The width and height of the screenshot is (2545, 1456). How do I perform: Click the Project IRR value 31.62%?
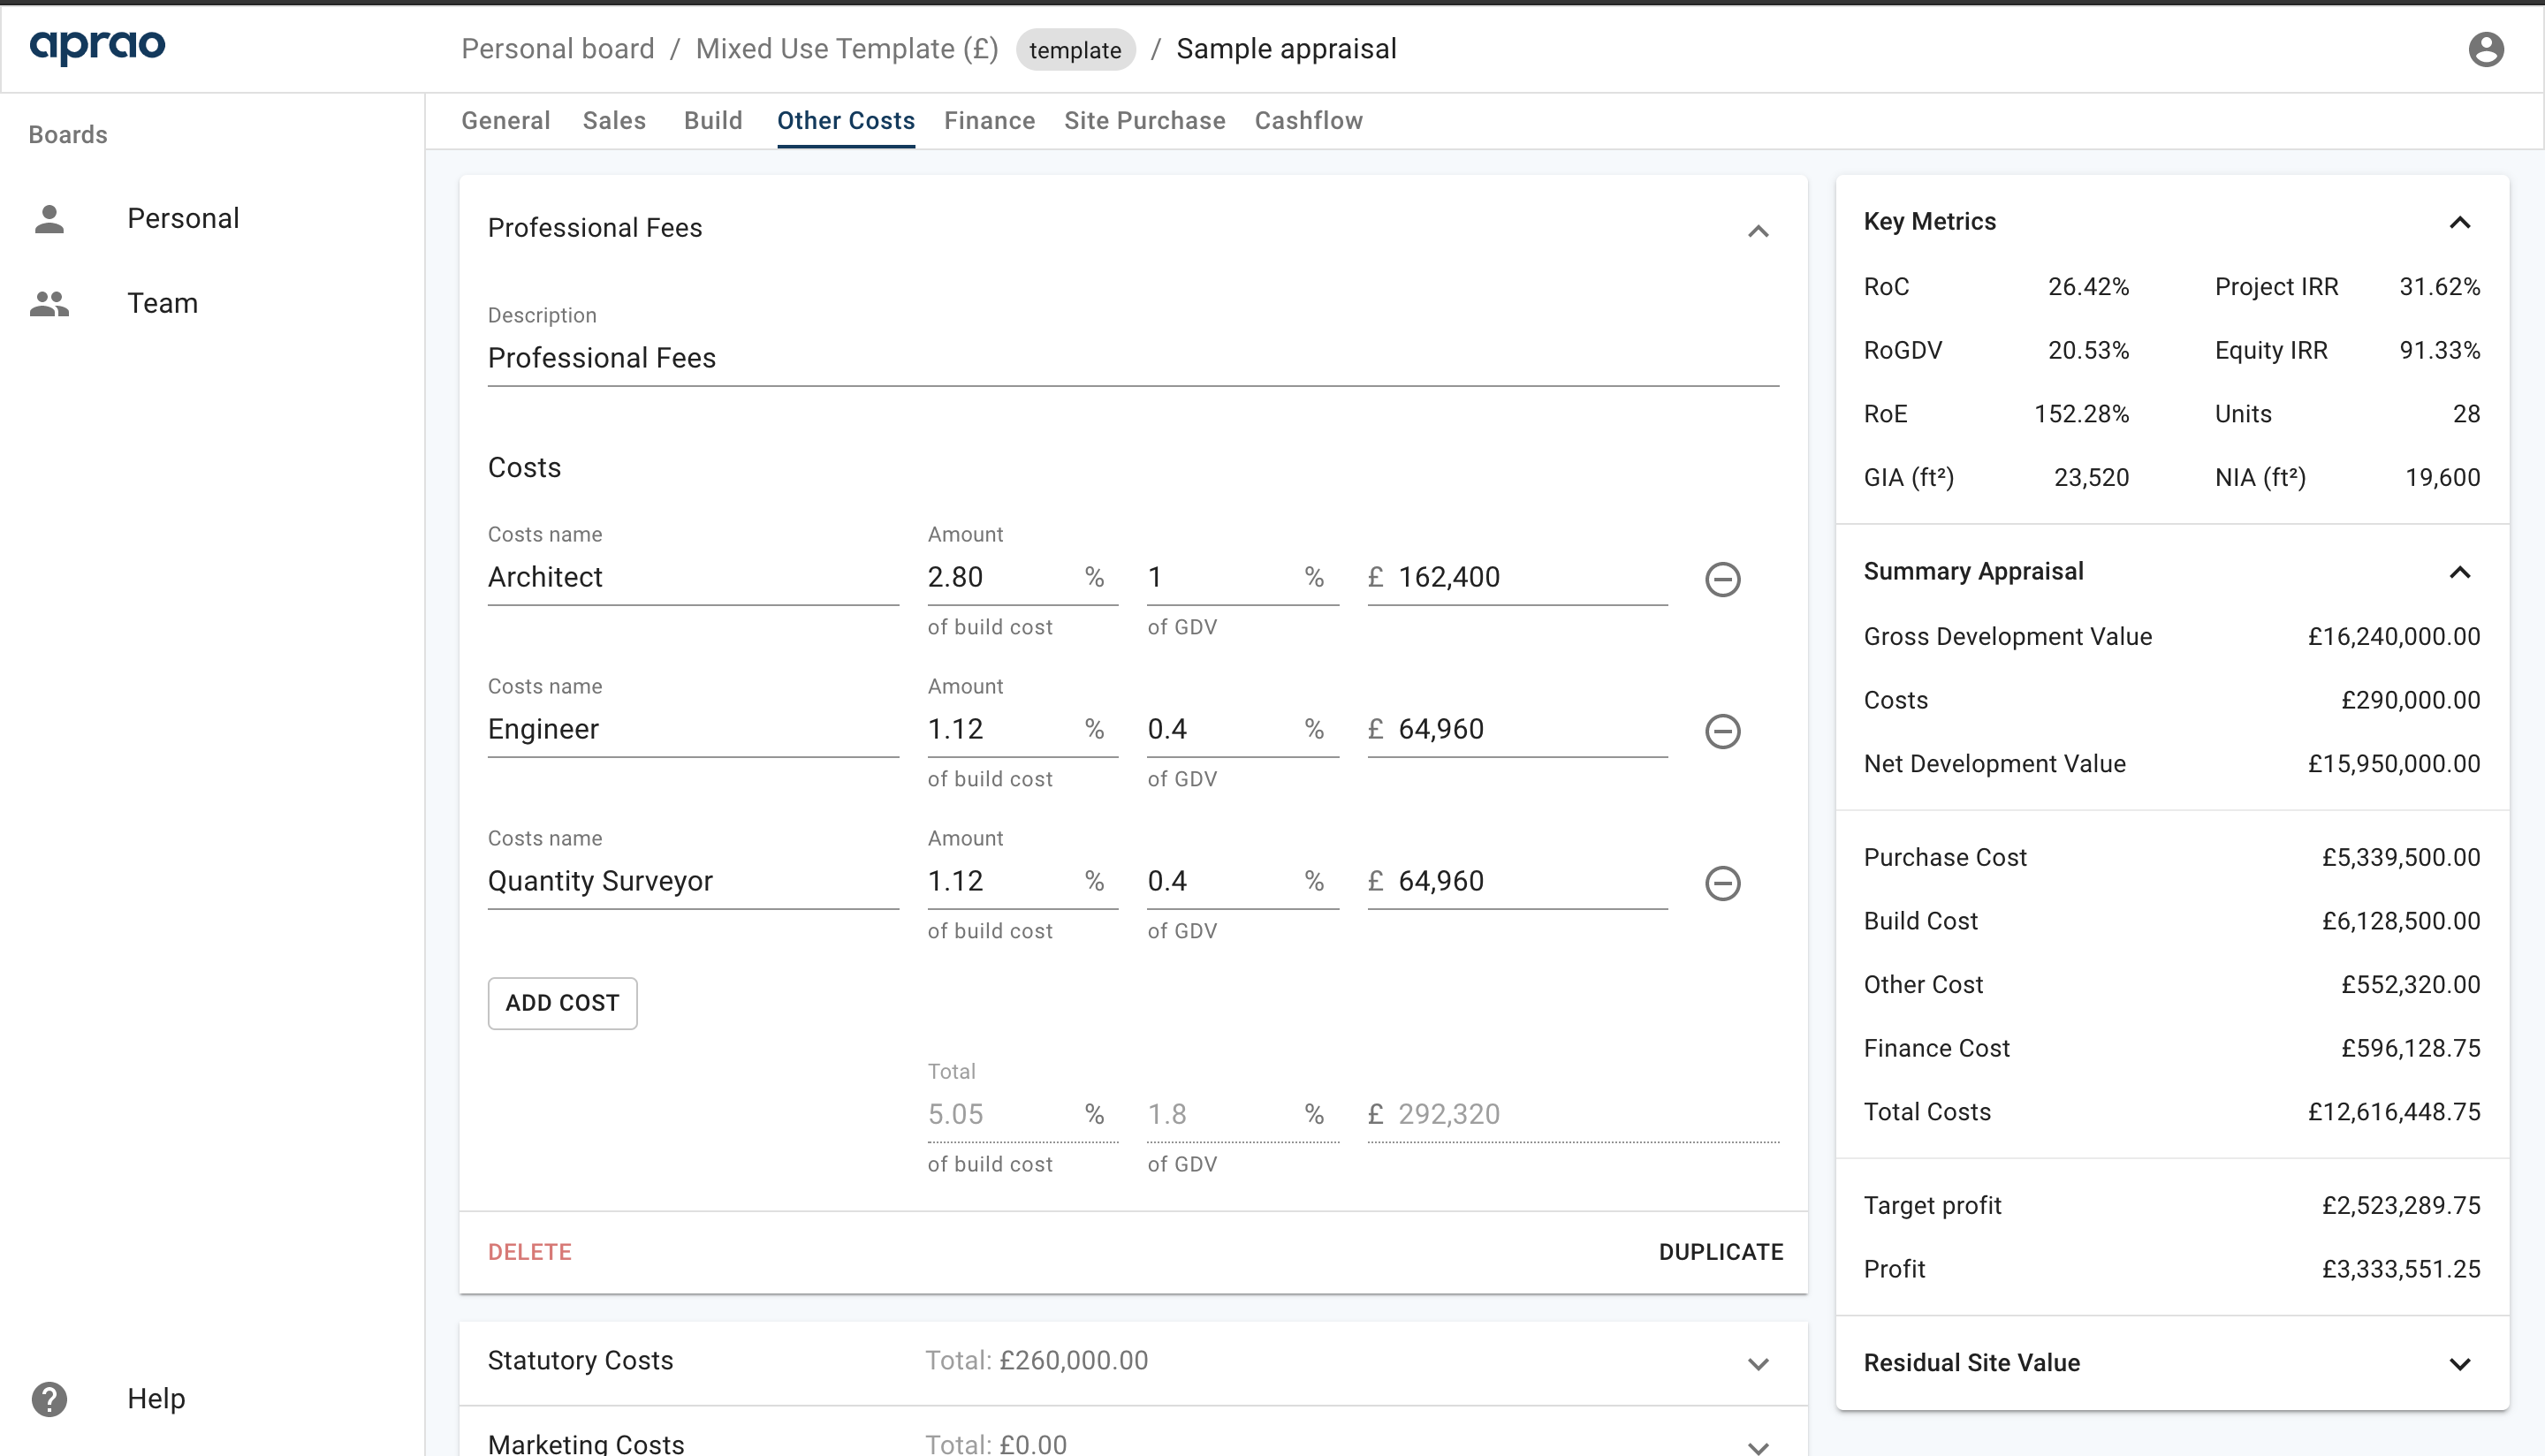(2439, 287)
